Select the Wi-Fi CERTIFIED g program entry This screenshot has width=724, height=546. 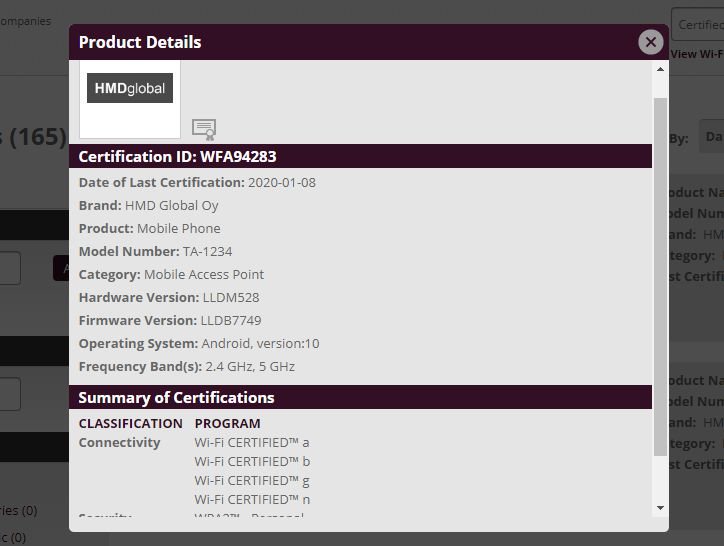(x=252, y=481)
